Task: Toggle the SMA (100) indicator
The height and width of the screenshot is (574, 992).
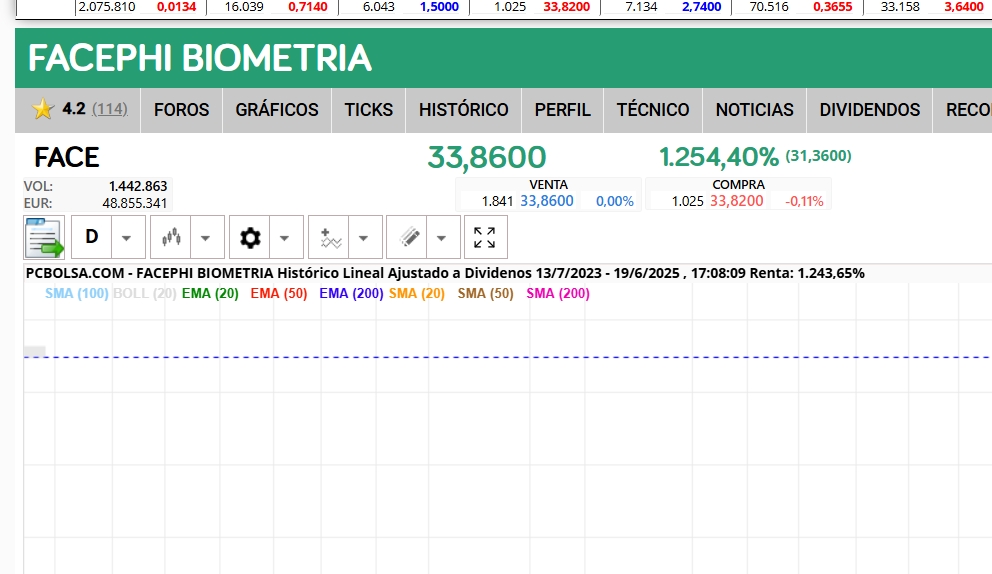Action: [x=77, y=294]
